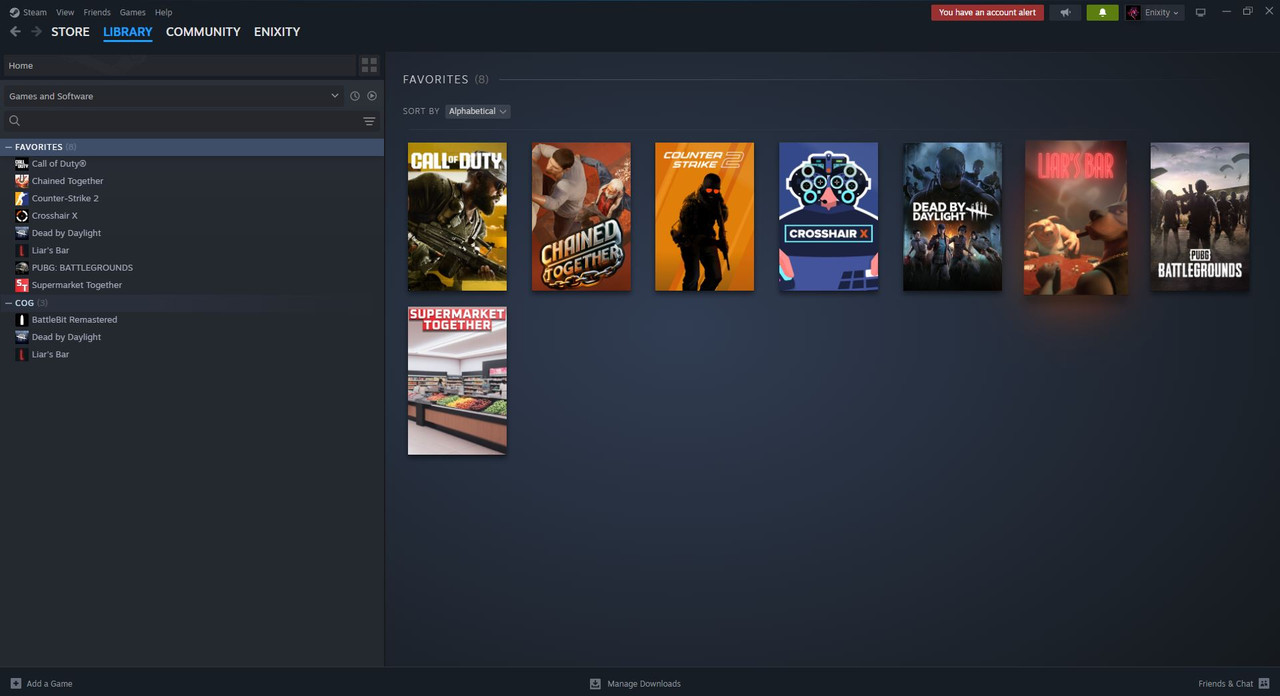
Task: Click the BattleBit Remastered sidebar icon
Action: coord(22,320)
